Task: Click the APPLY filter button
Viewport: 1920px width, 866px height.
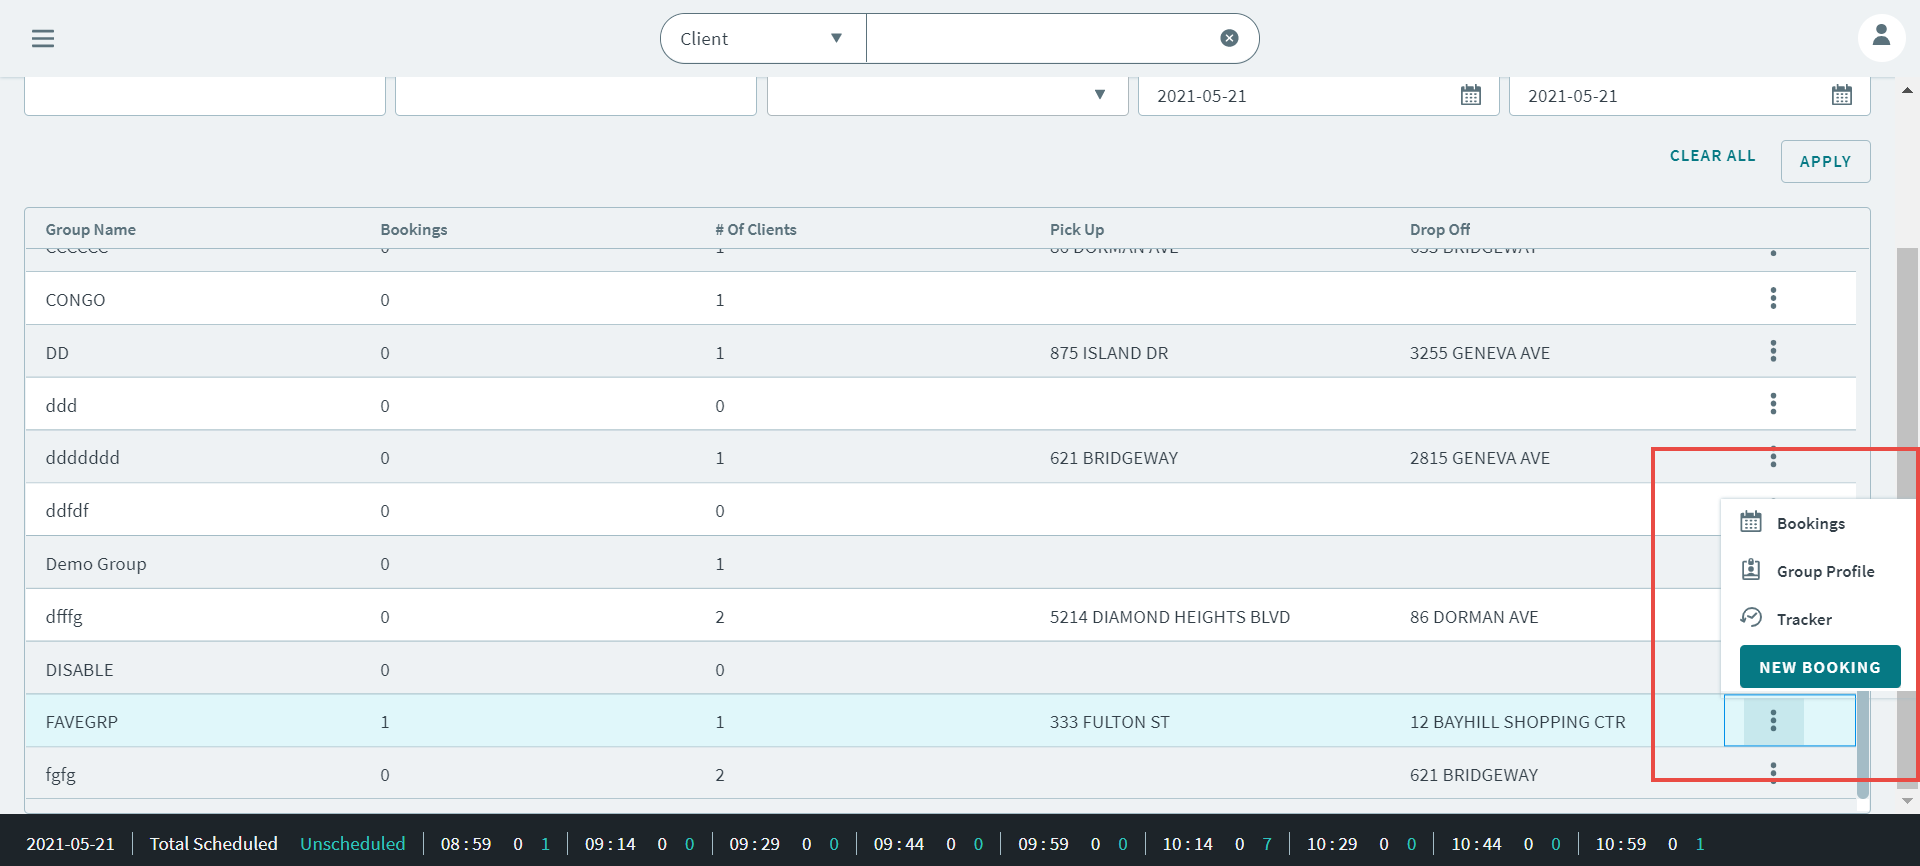Action: coord(1825,162)
